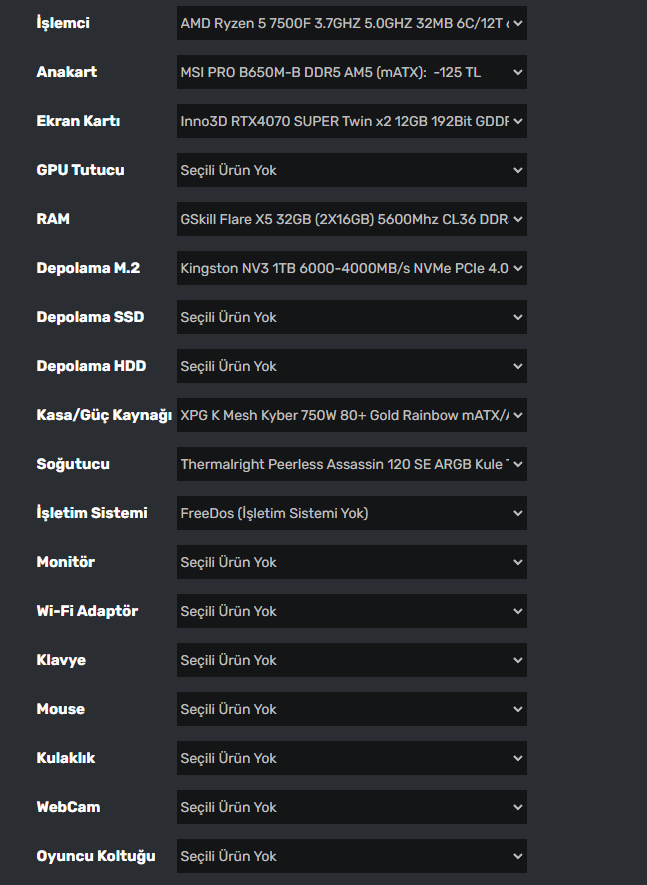
Task: Open the WebCam dropdown
Action: [x=351, y=807]
